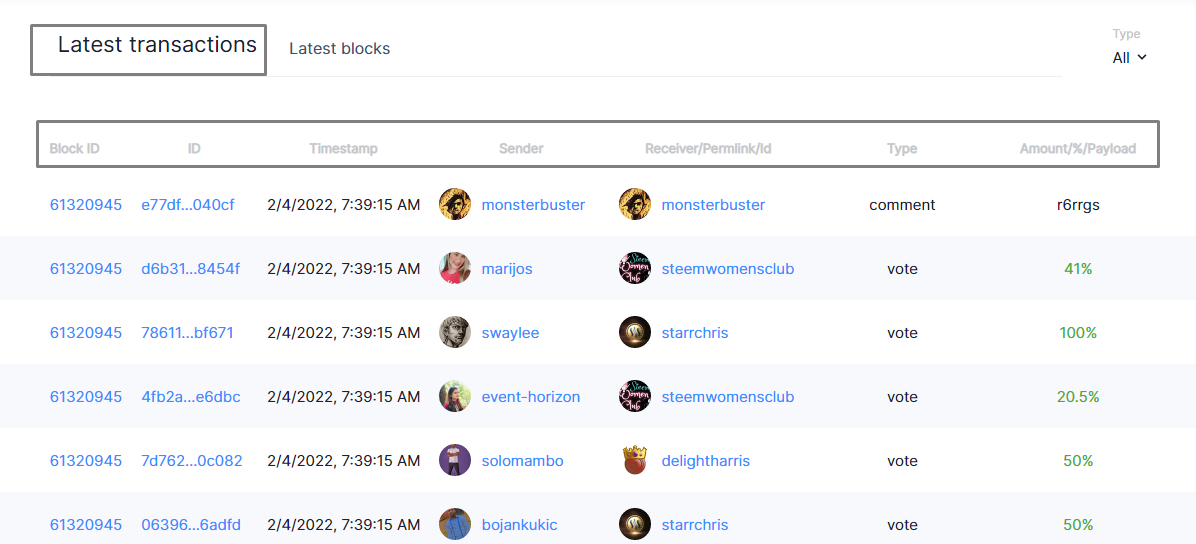Open transaction 06396...6adfd
This screenshot has width=1196, height=544.
pyautogui.click(x=191, y=525)
